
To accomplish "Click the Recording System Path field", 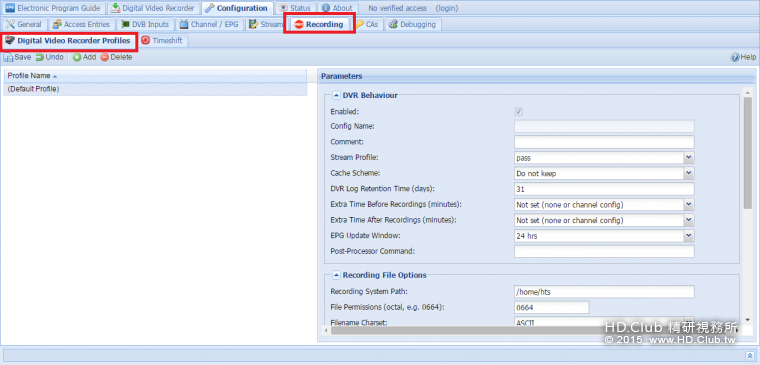I will click(x=604, y=292).
